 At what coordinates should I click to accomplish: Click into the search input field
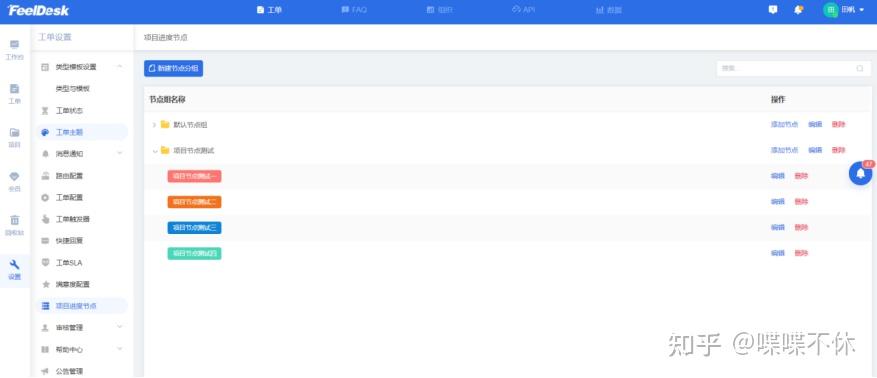pyautogui.click(x=793, y=68)
